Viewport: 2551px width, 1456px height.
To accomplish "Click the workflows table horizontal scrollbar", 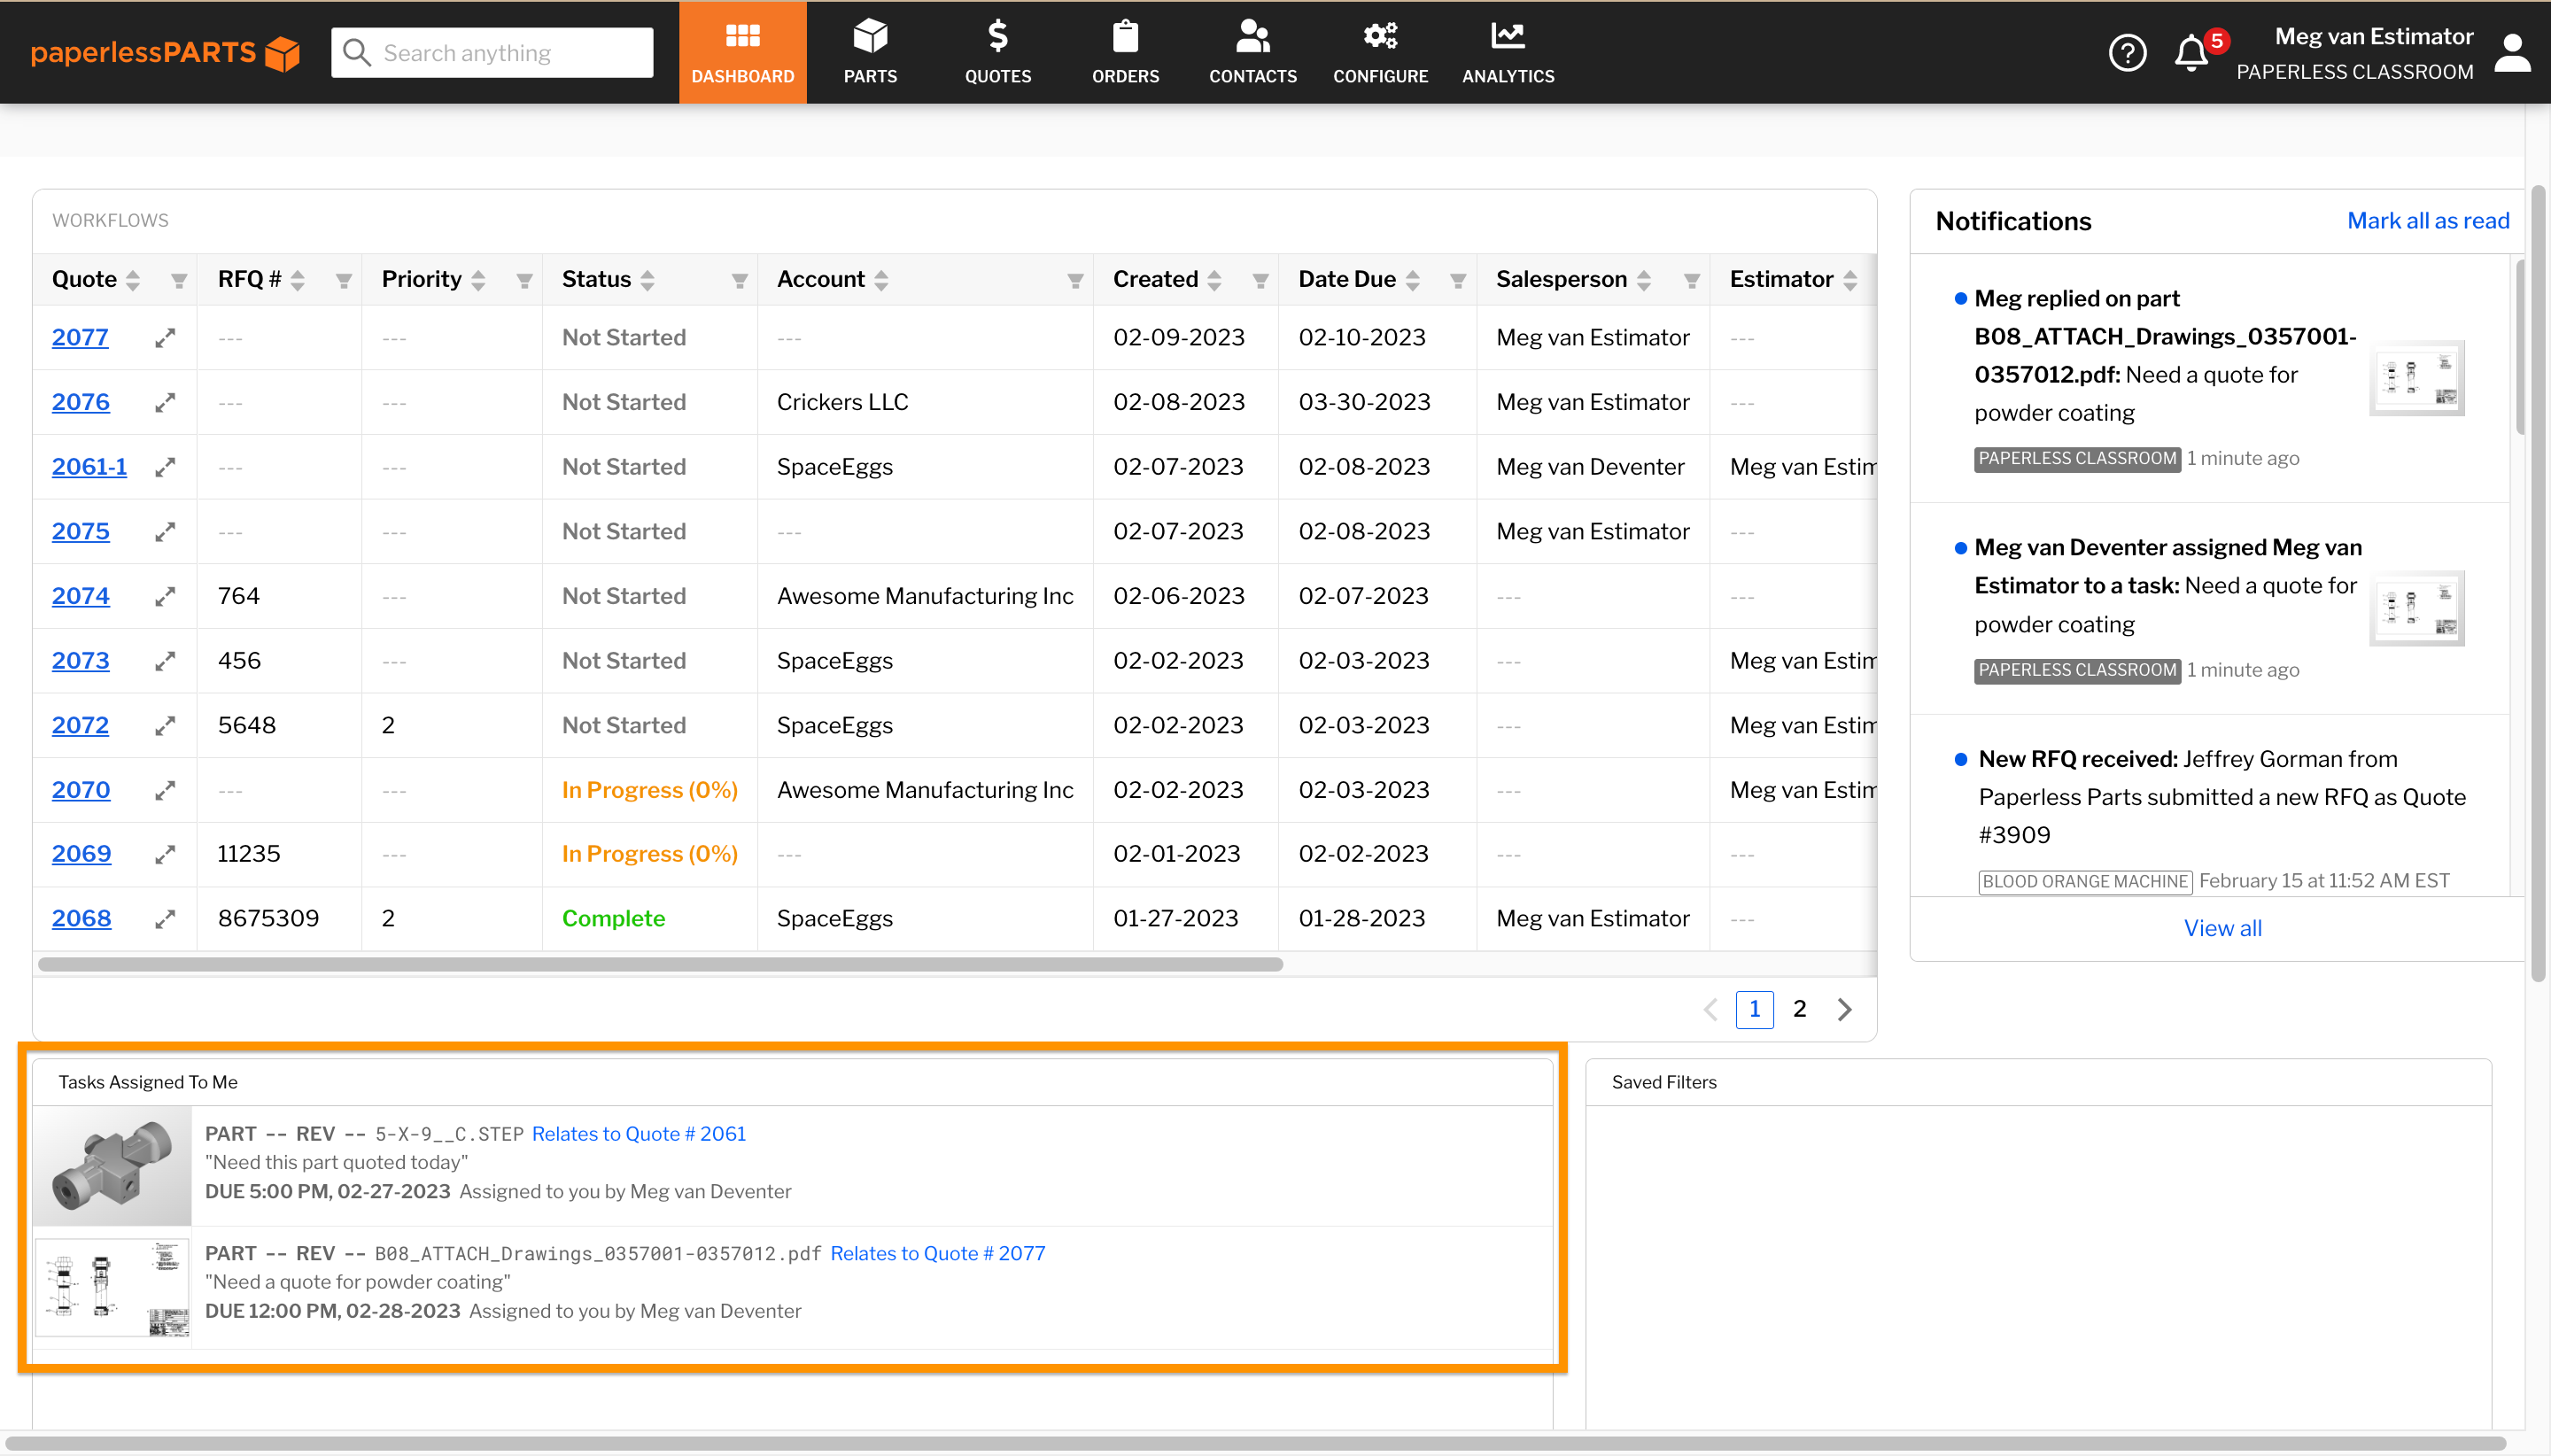I will [x=660, y=964].
